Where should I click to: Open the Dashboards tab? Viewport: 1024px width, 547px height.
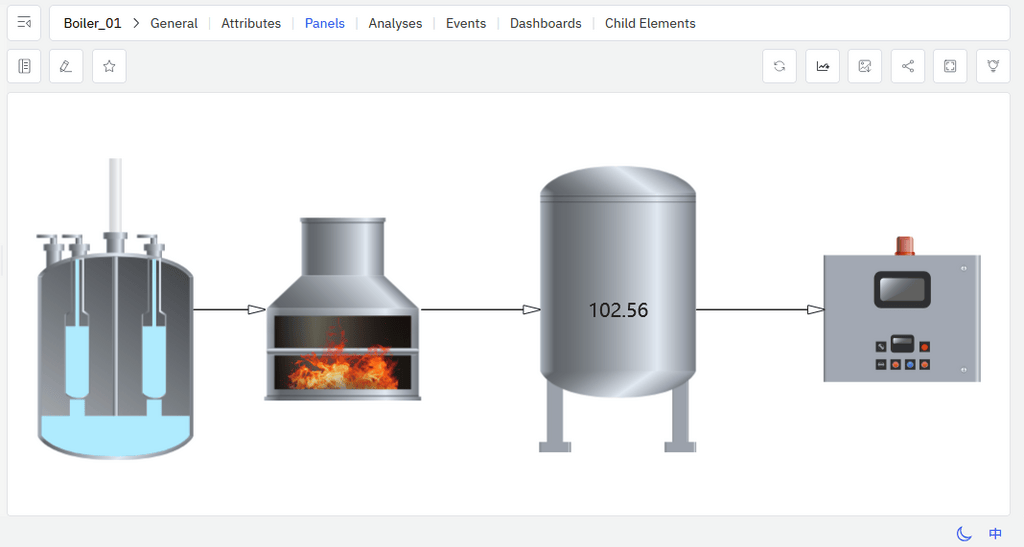tap(545, 23)
